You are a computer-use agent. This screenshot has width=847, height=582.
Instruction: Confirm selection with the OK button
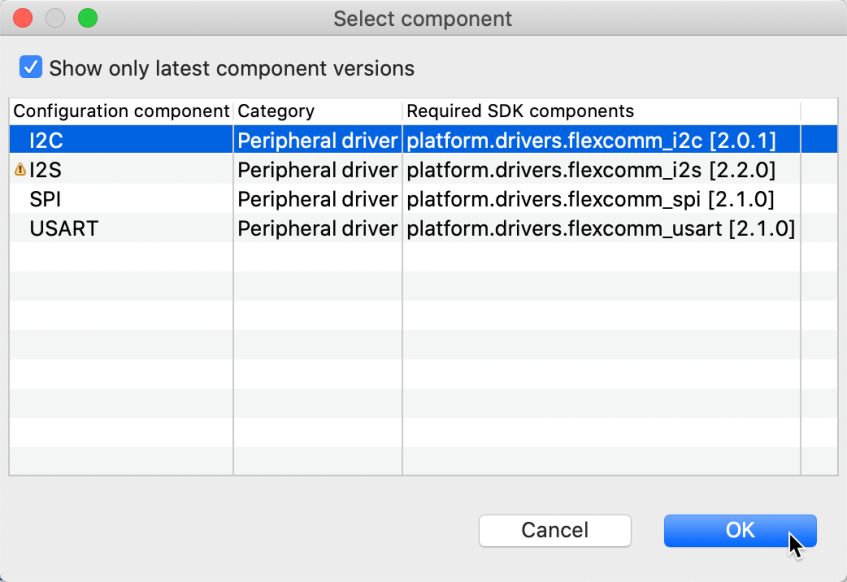coord(739,531)
